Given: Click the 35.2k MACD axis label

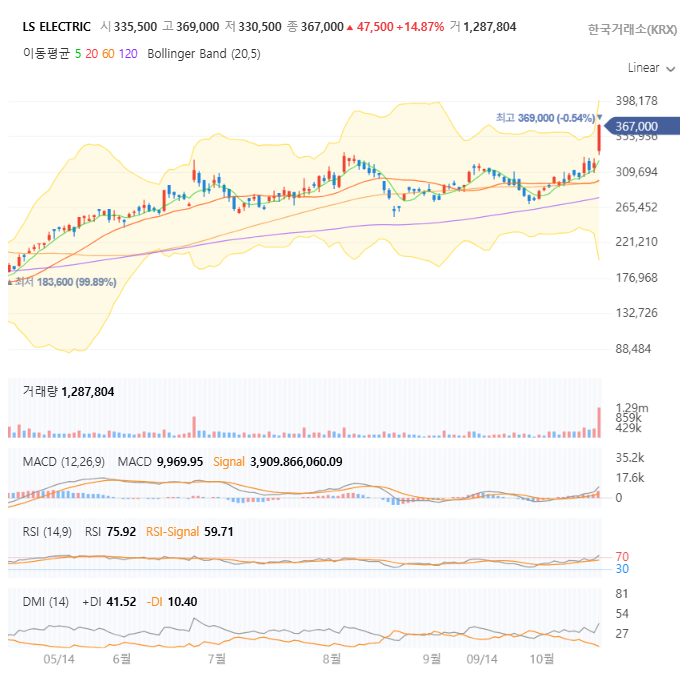Looking at the screenshot, I should [630, 458].
